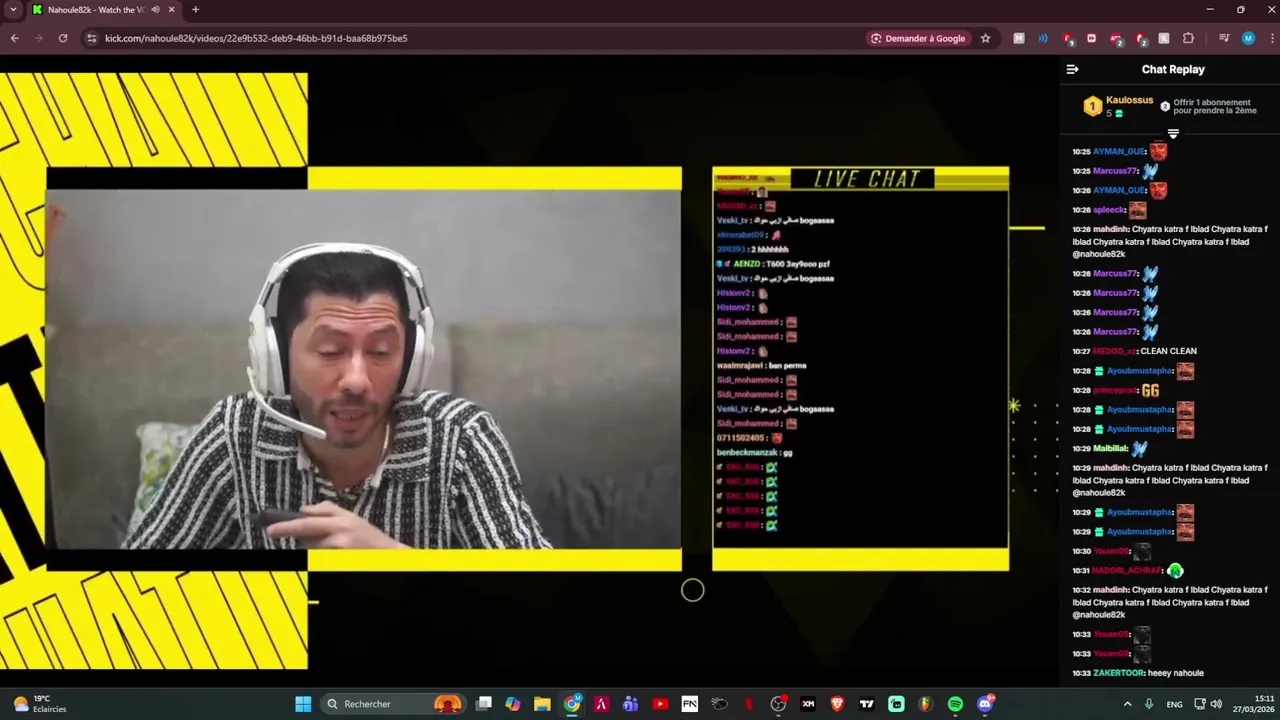The image size is (1280, 720).
Task: Launch Brave browser from the taskbar
Action: tap(837, 704)
